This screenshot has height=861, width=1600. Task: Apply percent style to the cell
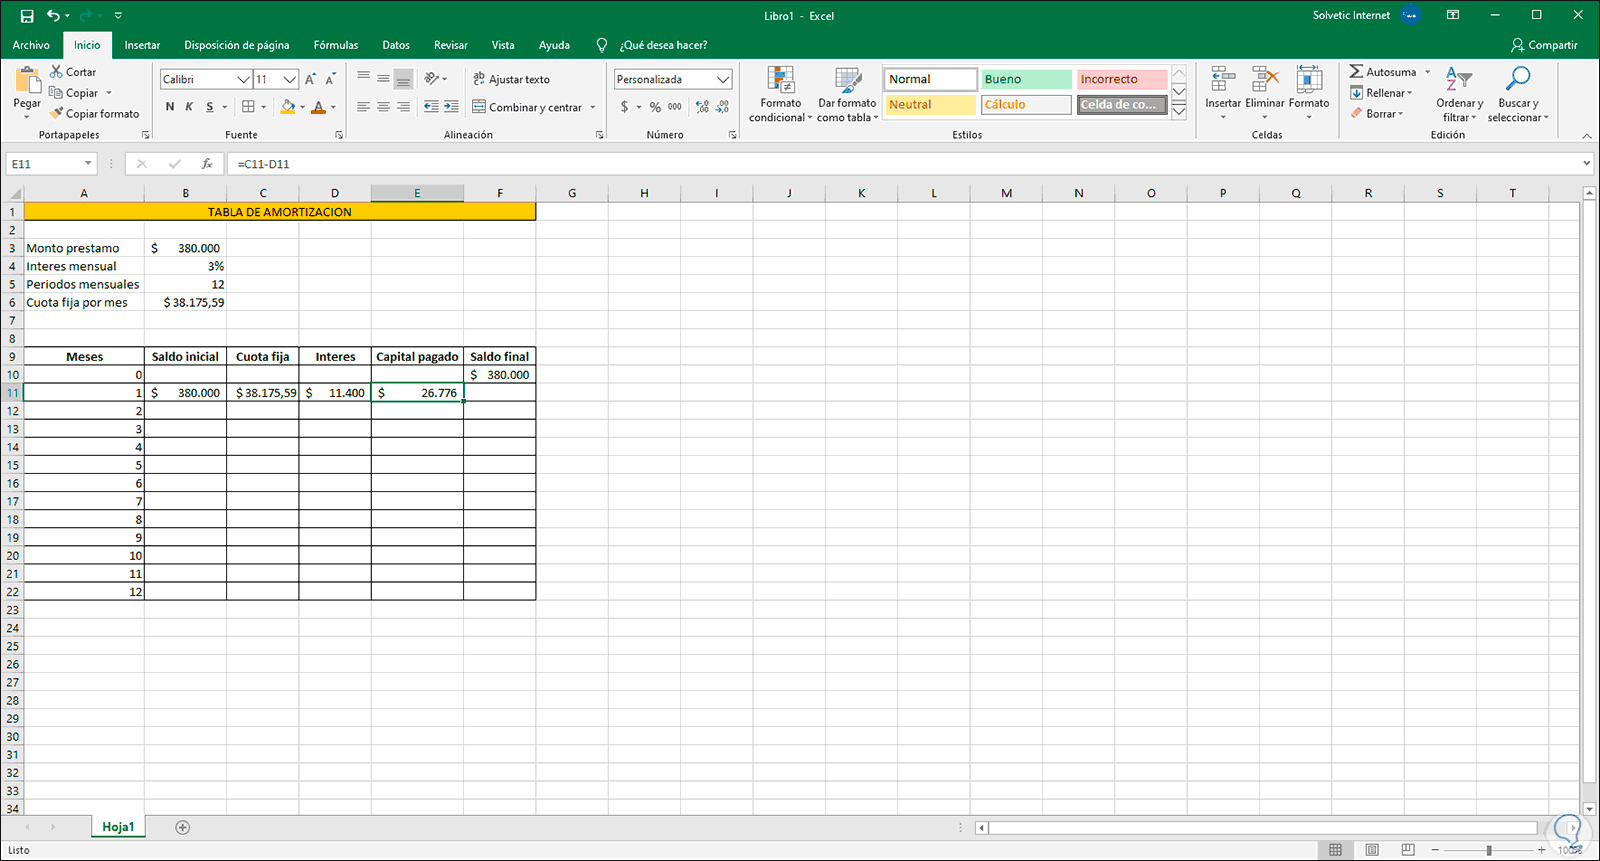[655, 107]
